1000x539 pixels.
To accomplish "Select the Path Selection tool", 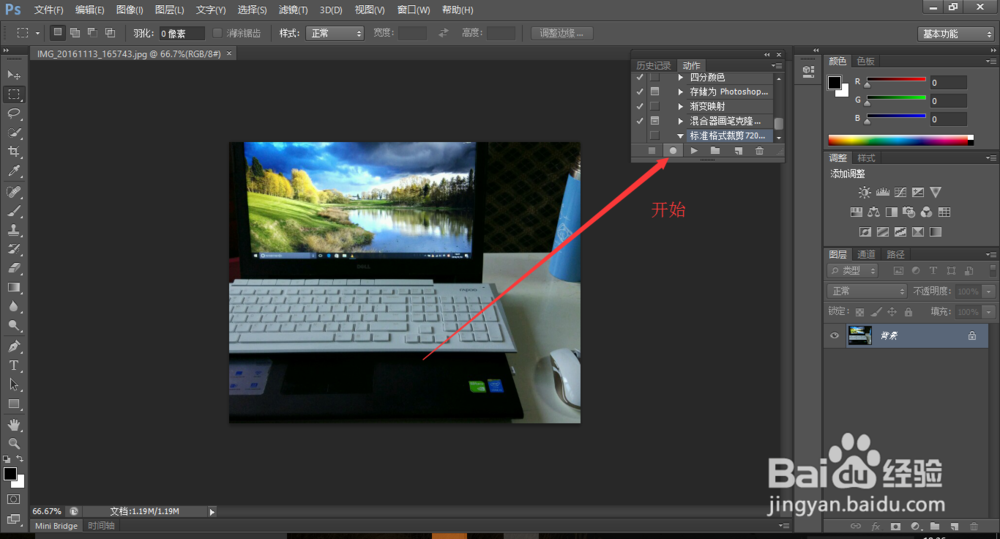I will [x=13, y=385].
